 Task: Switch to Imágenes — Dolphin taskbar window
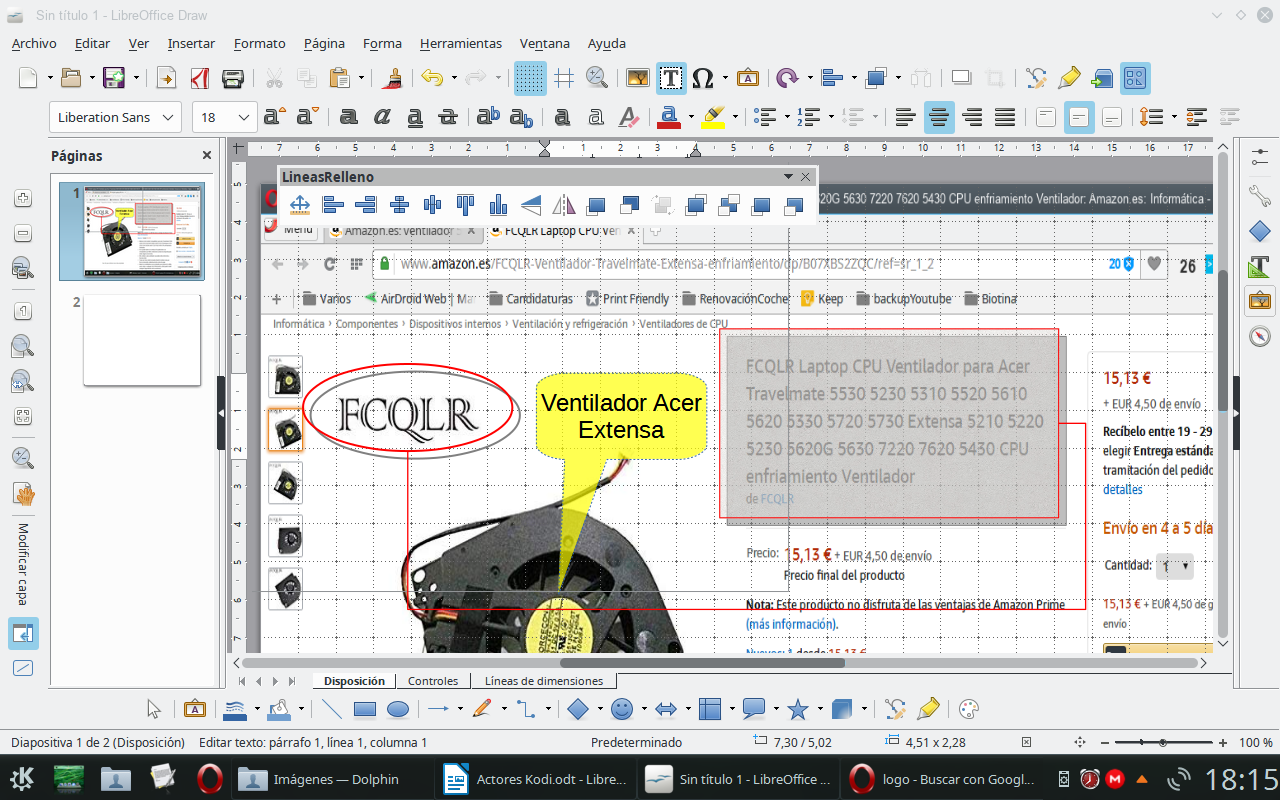335,779
